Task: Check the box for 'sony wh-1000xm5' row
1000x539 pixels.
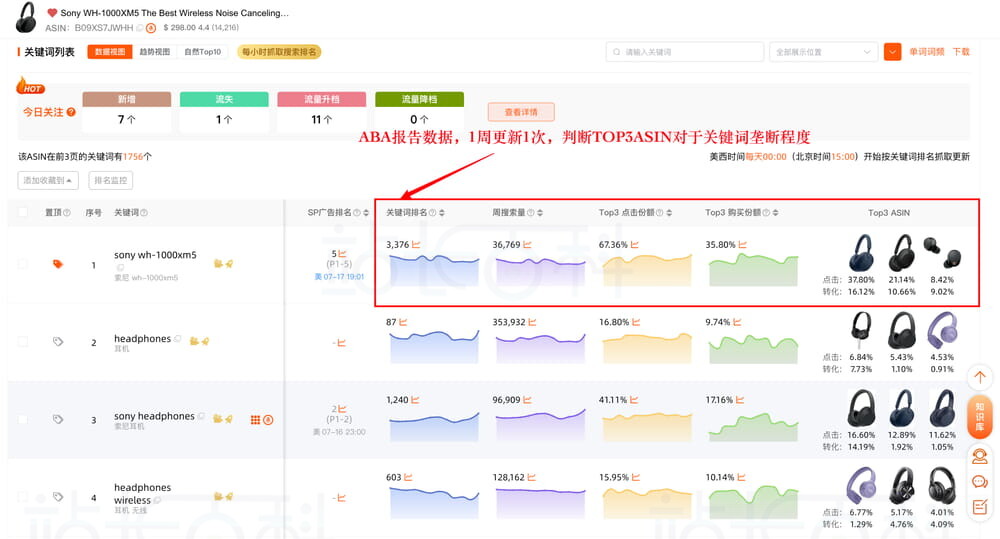Action: point(23,265)
